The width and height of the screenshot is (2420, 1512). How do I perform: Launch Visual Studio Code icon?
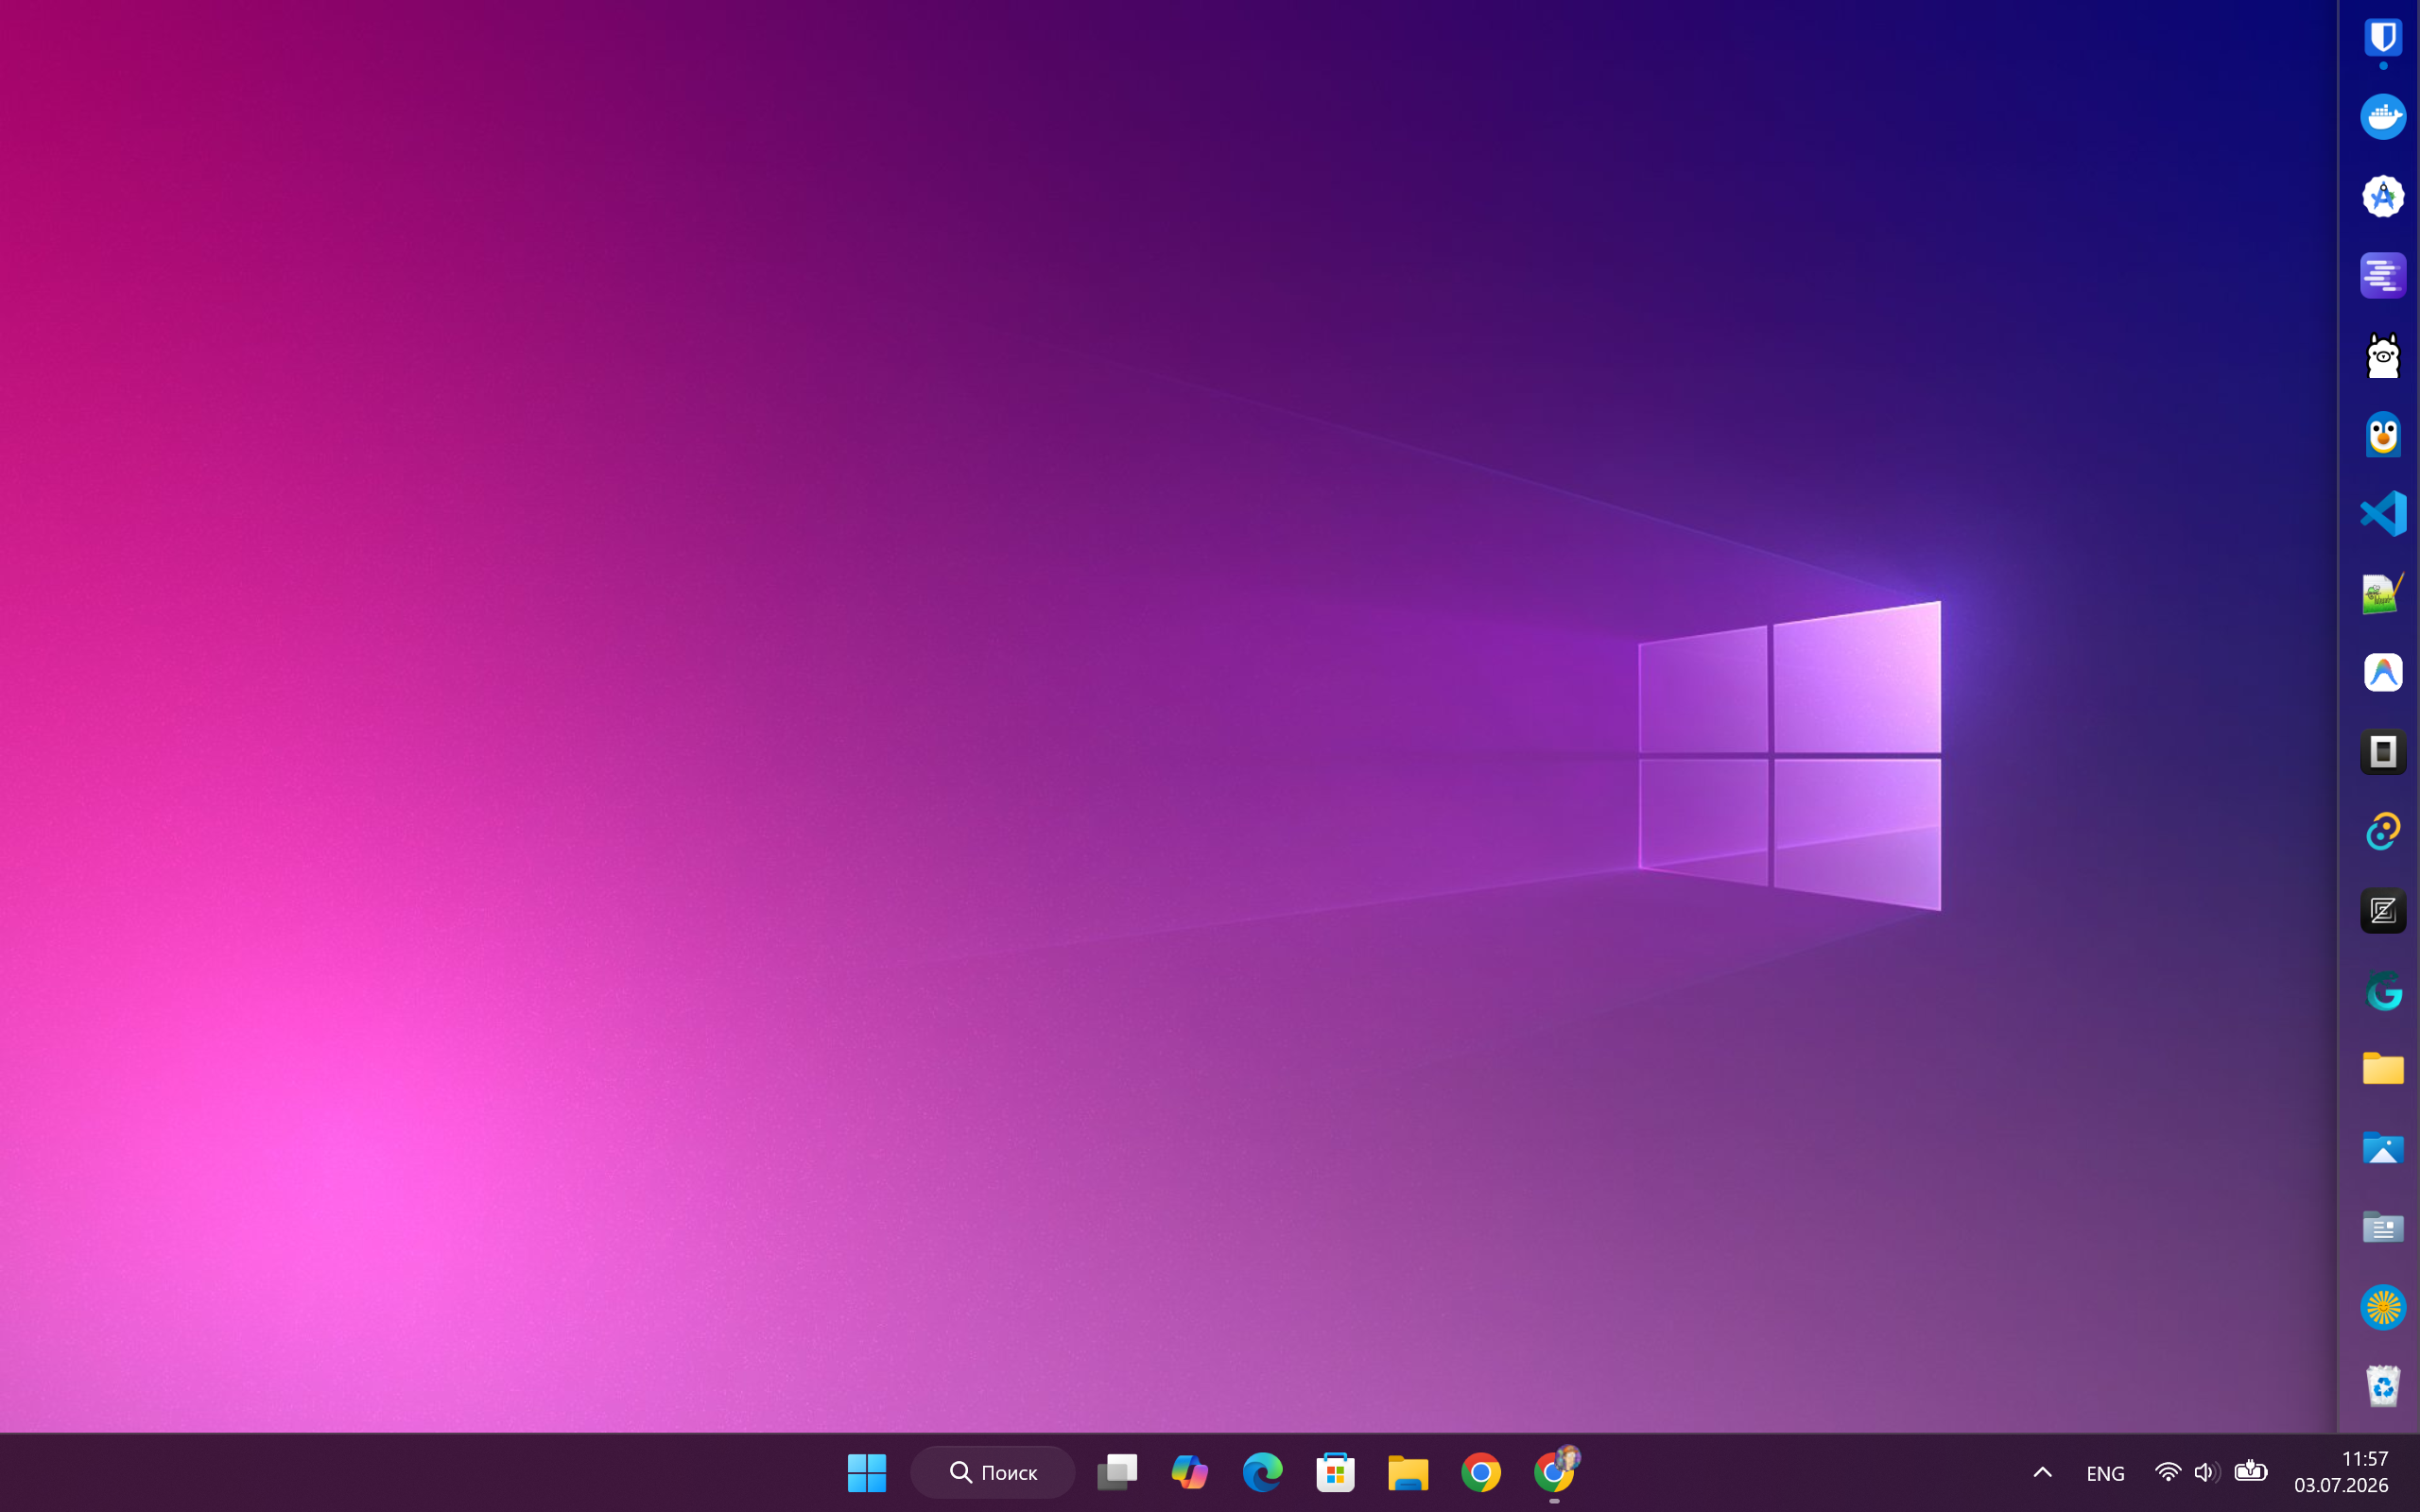click(2383, 514)
